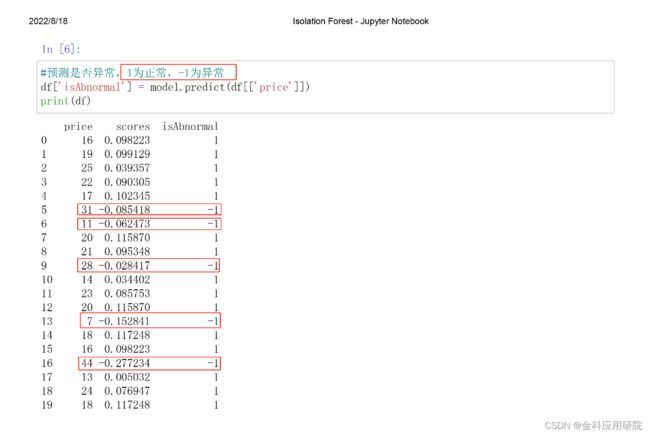
Task: Click the price column header
Action: click(x=78, y=126)
